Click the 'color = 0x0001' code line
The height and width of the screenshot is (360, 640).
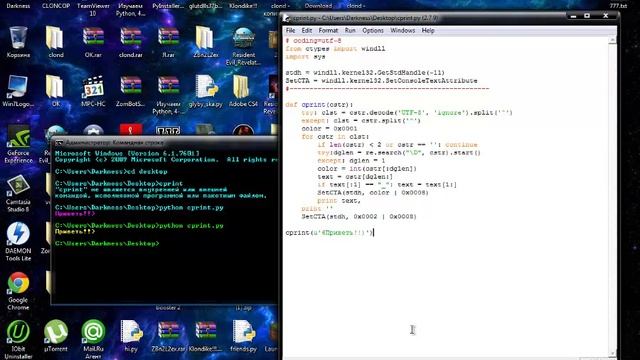(x=329, y=129)
